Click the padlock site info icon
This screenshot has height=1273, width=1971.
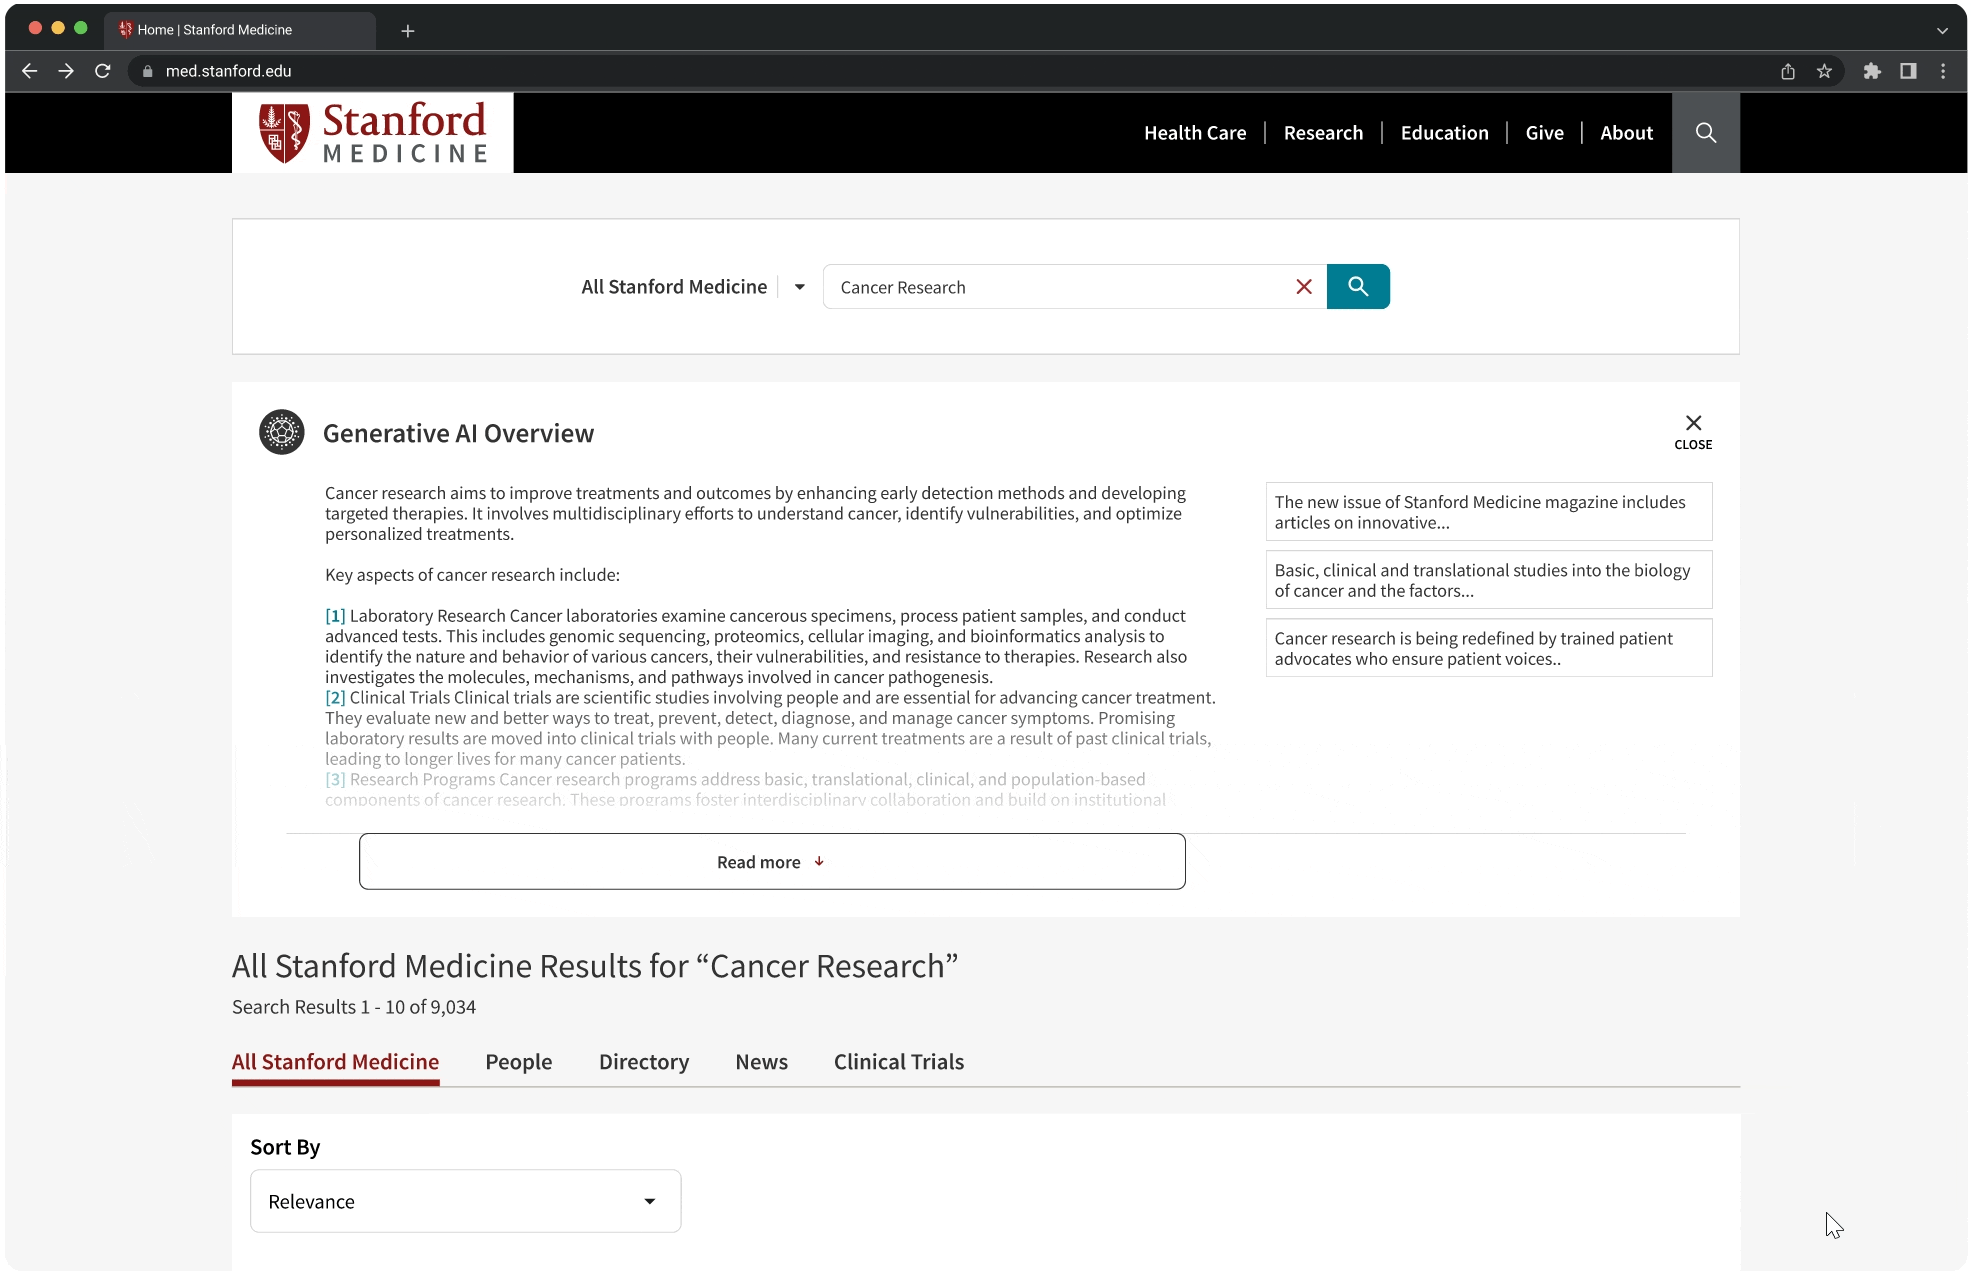pos(148,71)
